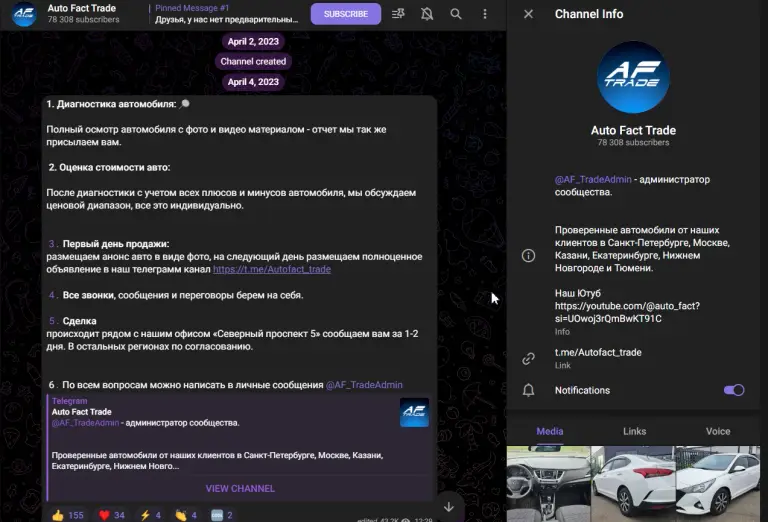Click the 78 308 subscribers text in Channel Info
The image size is (768, 522).
click(633, 142)
